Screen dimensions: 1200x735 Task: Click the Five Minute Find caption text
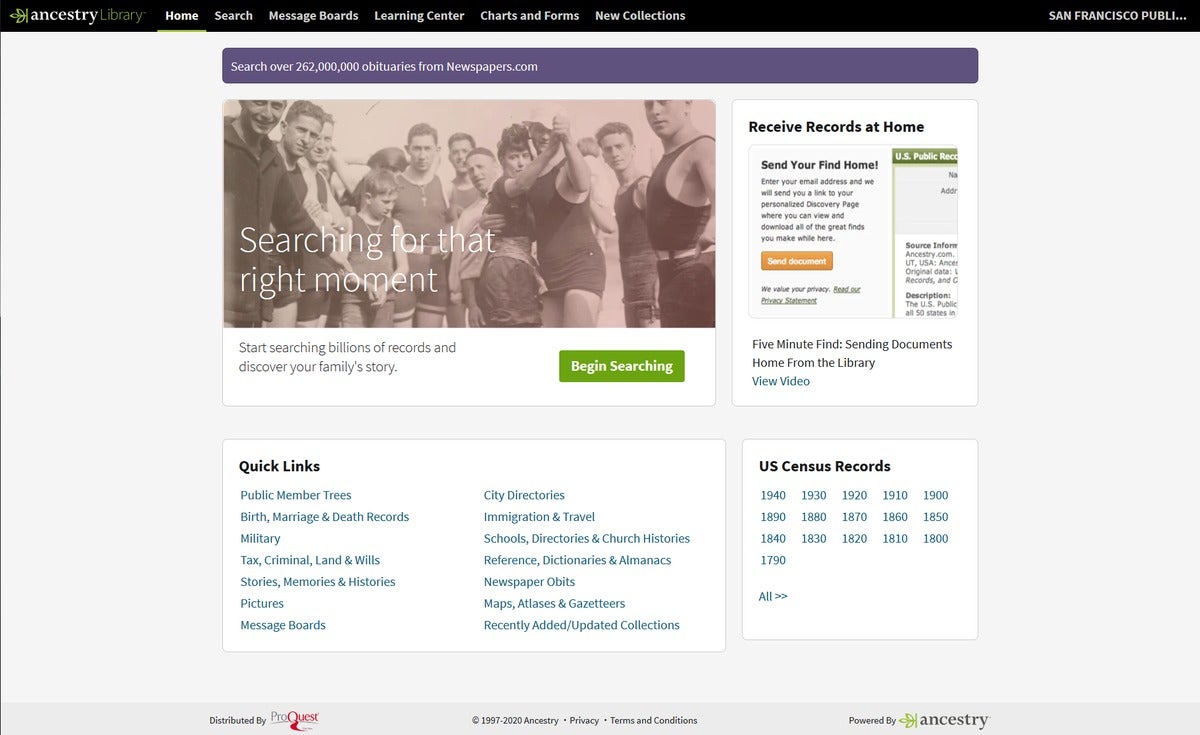[x=852, y=353]
